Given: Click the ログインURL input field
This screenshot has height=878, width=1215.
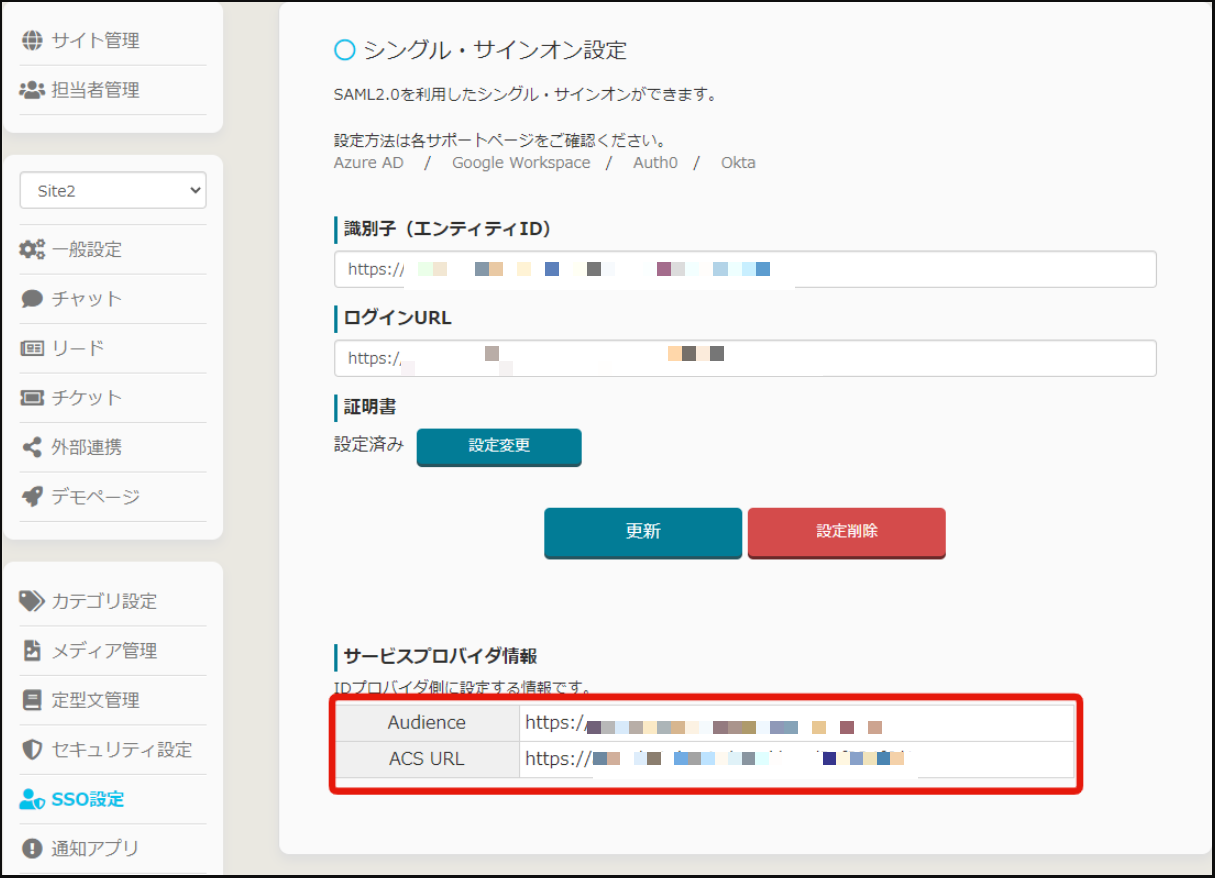Looking at the screenshot, I should coord(745,358).
